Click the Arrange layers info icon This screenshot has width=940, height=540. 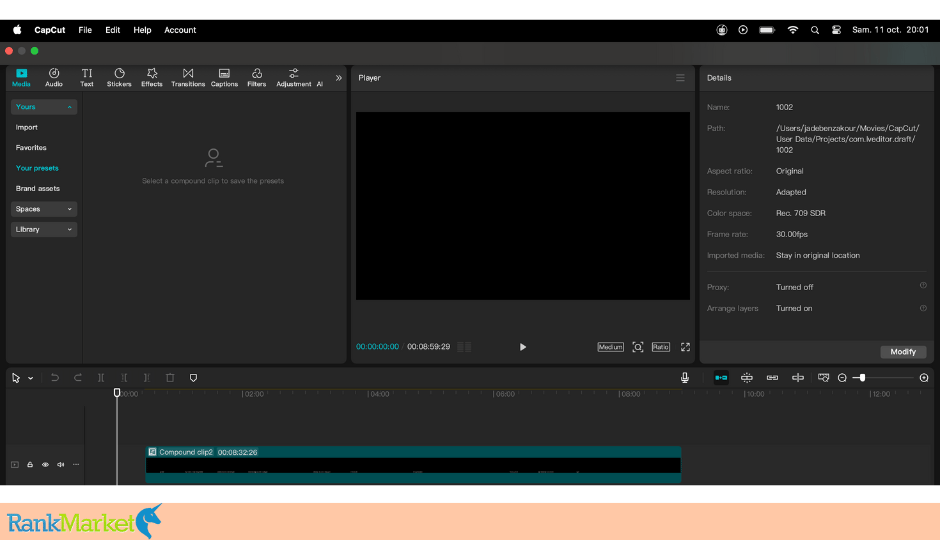tap(923, 308)
